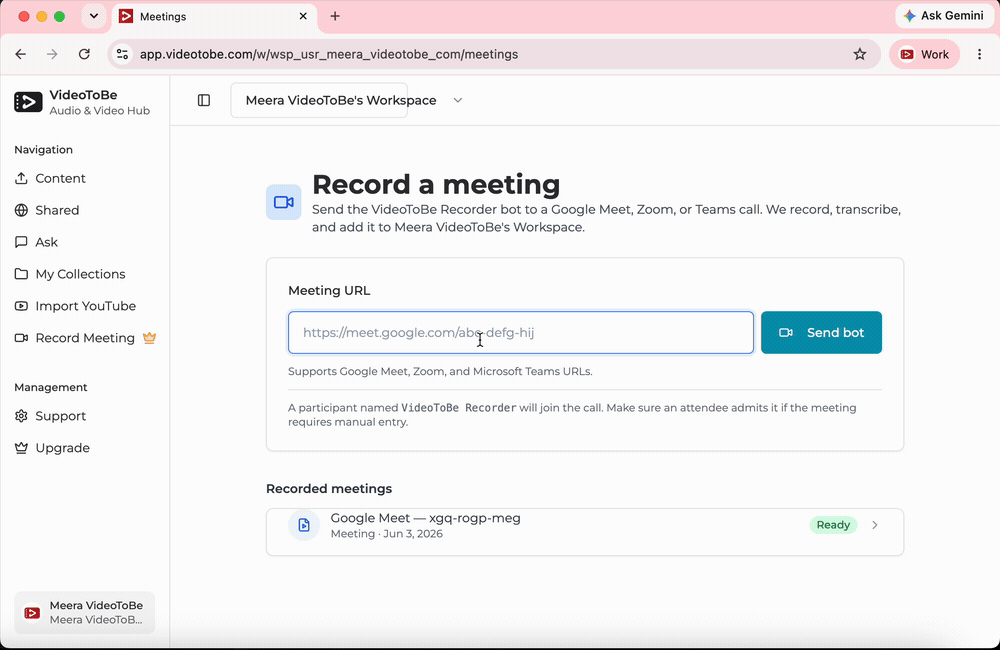Close the Meetings tab
The image size is (1000, 650).
tap(304, 16)
